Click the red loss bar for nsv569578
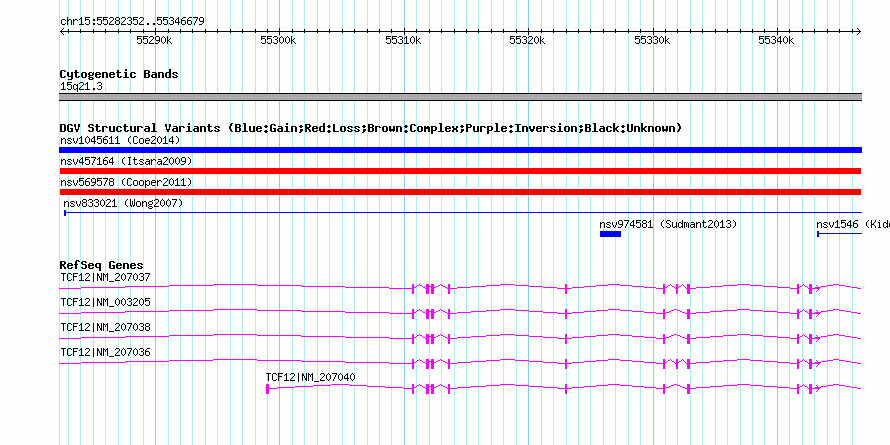 [460, 192]
